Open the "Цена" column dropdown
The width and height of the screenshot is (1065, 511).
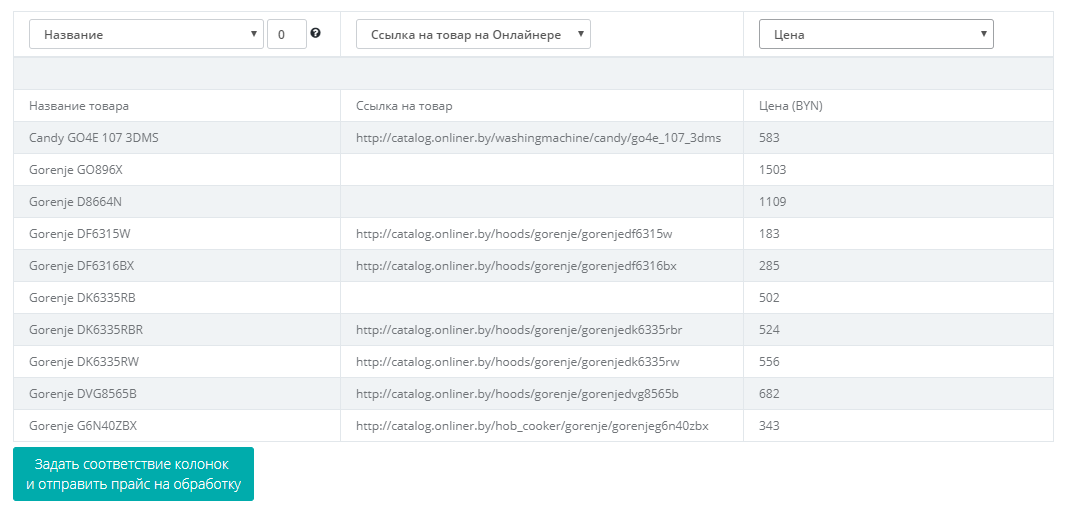point(876,34)
